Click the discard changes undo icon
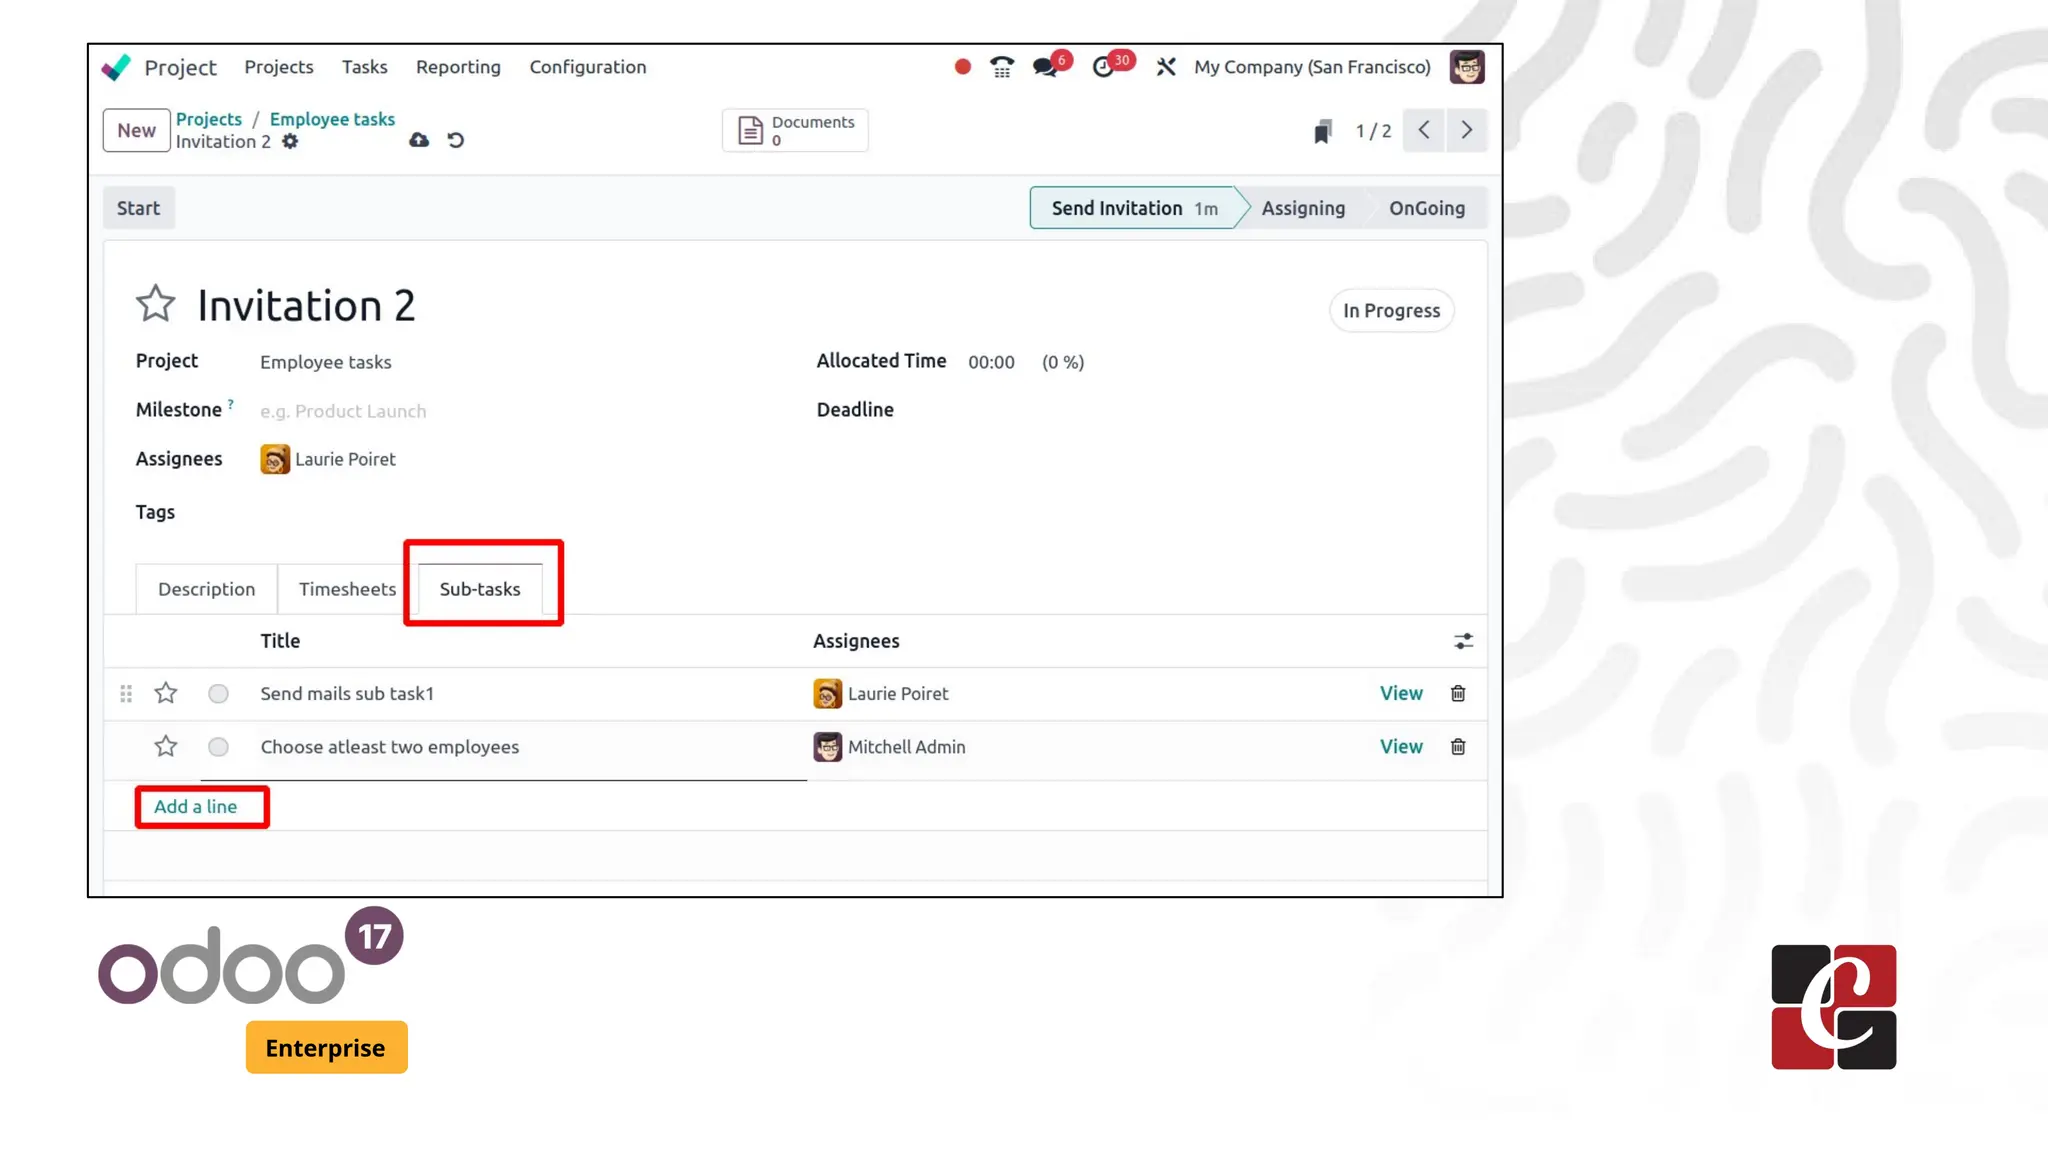Image resolution: width=2048 pixels, height=1152 pixels. coord(456,140)
